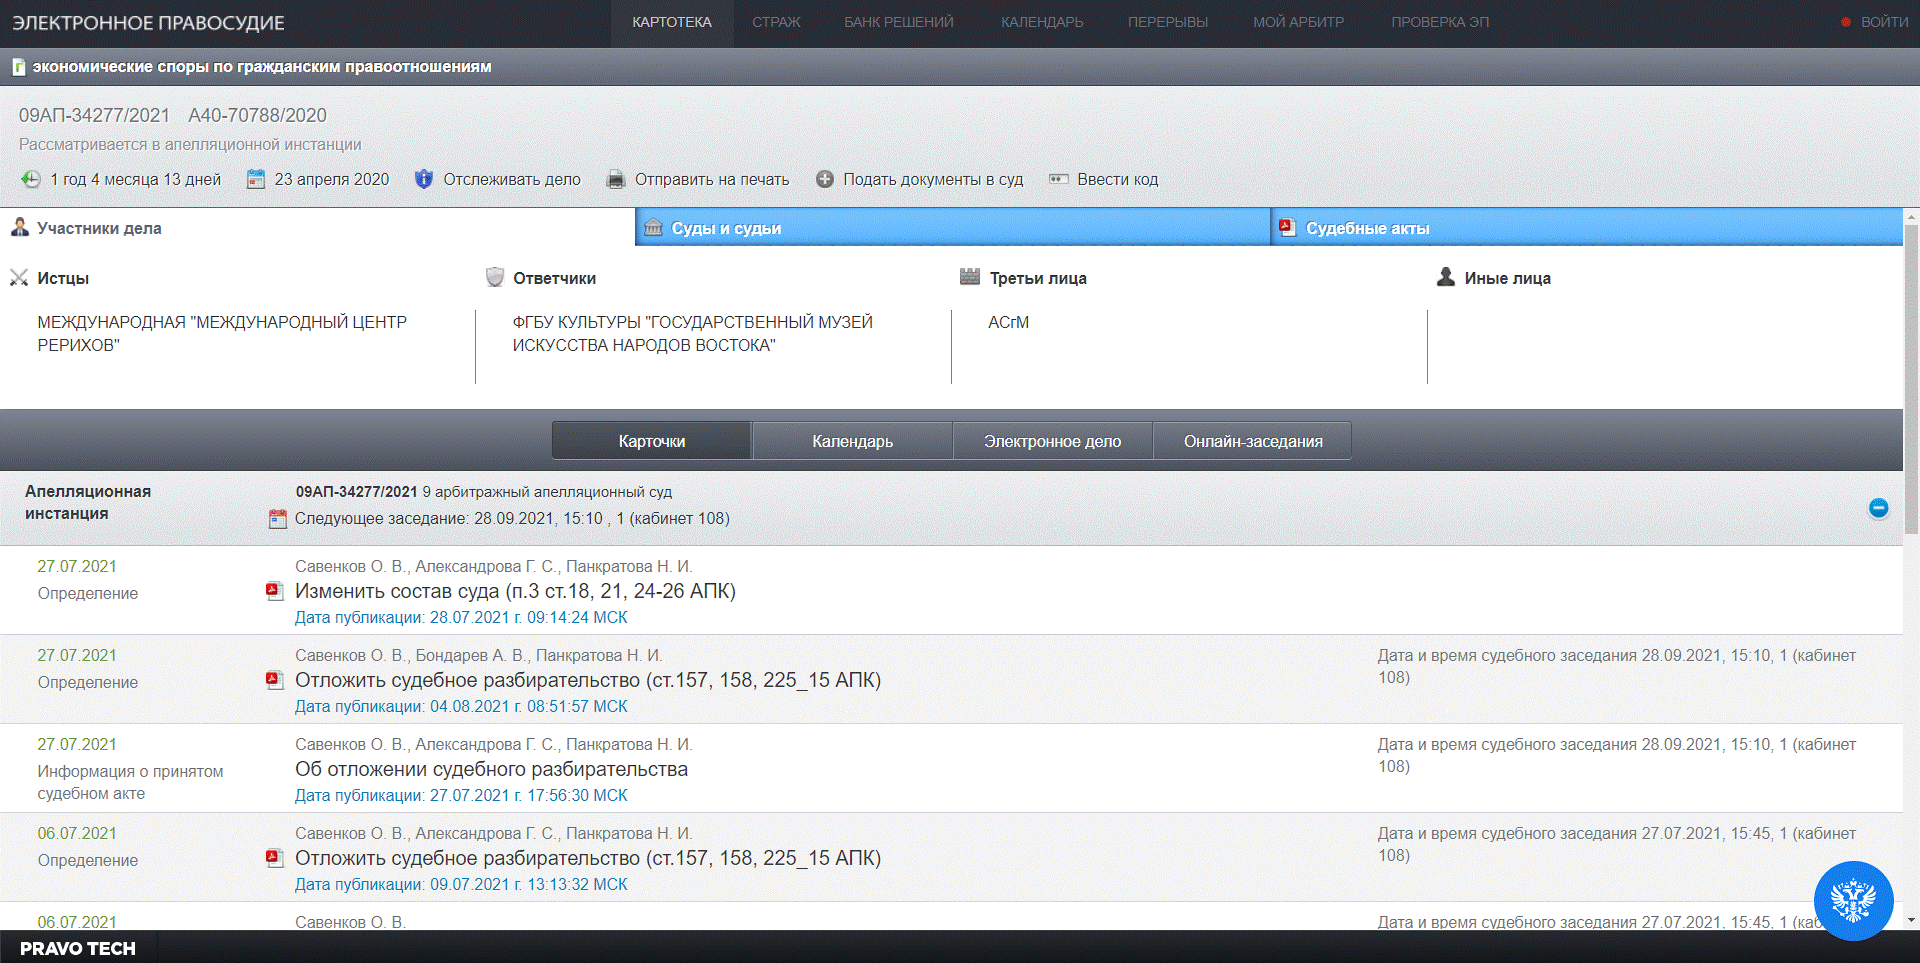Screen dimensions: 1920x963
Task: Open PDF icon for Изменить состав суда
Action: 274,591
